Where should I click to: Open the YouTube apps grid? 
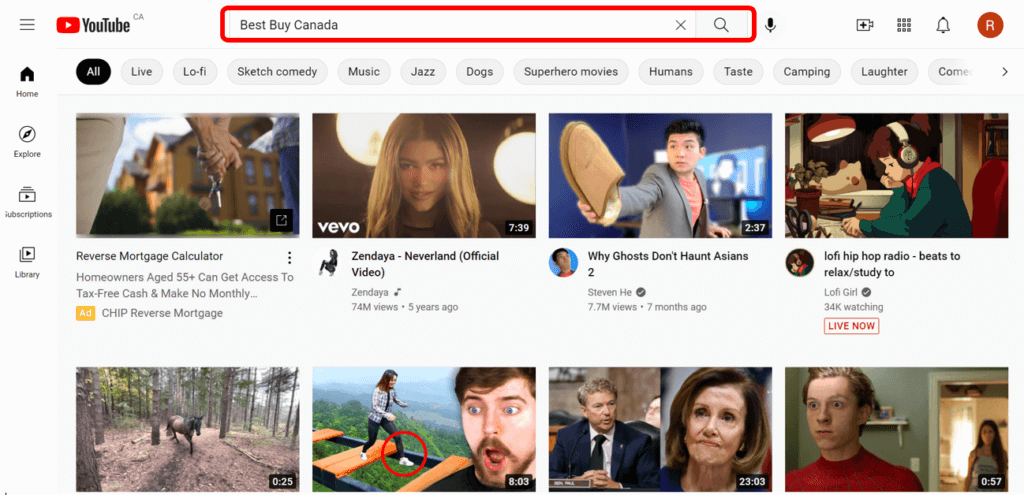click(x=904, y=25)
